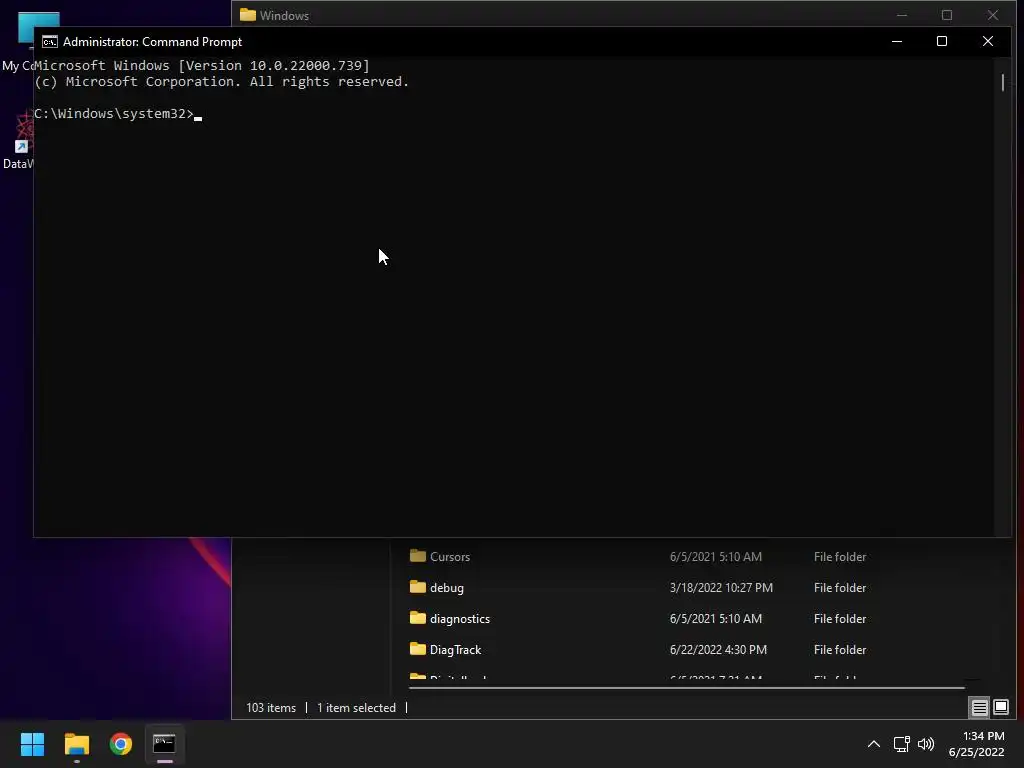Select the DiagTrack folder in Explorer

[x=455, y=649]
